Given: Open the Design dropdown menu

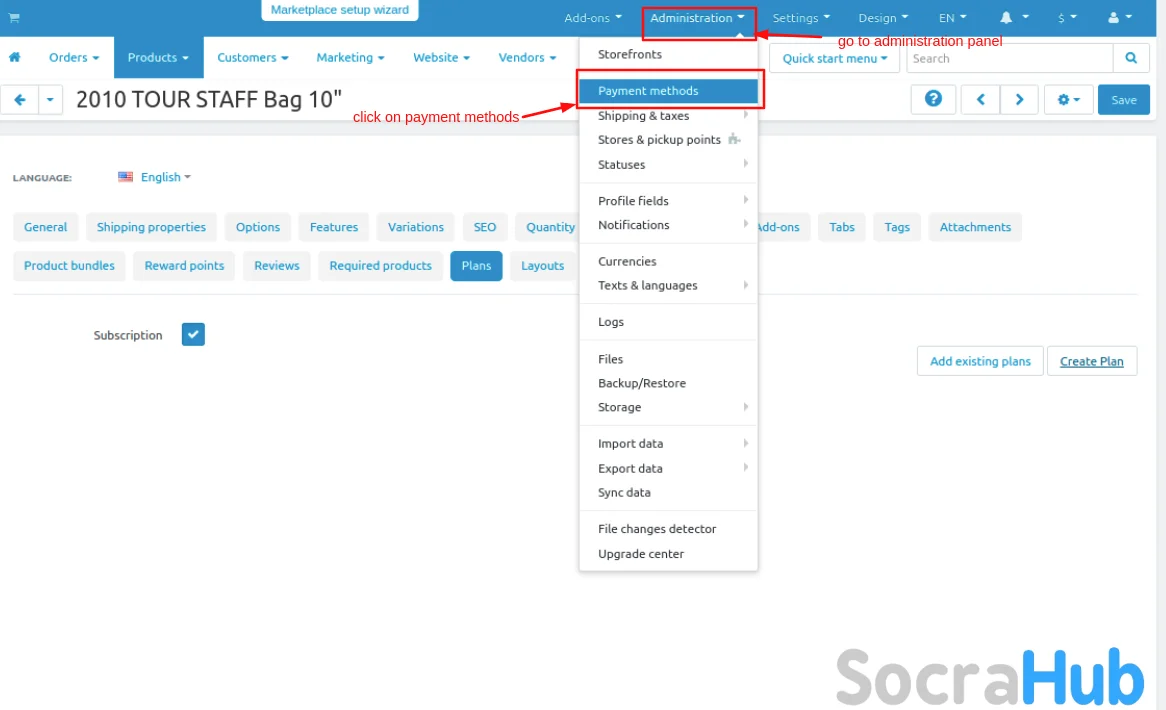Looking at the screenshot, I should click(883, 18).
